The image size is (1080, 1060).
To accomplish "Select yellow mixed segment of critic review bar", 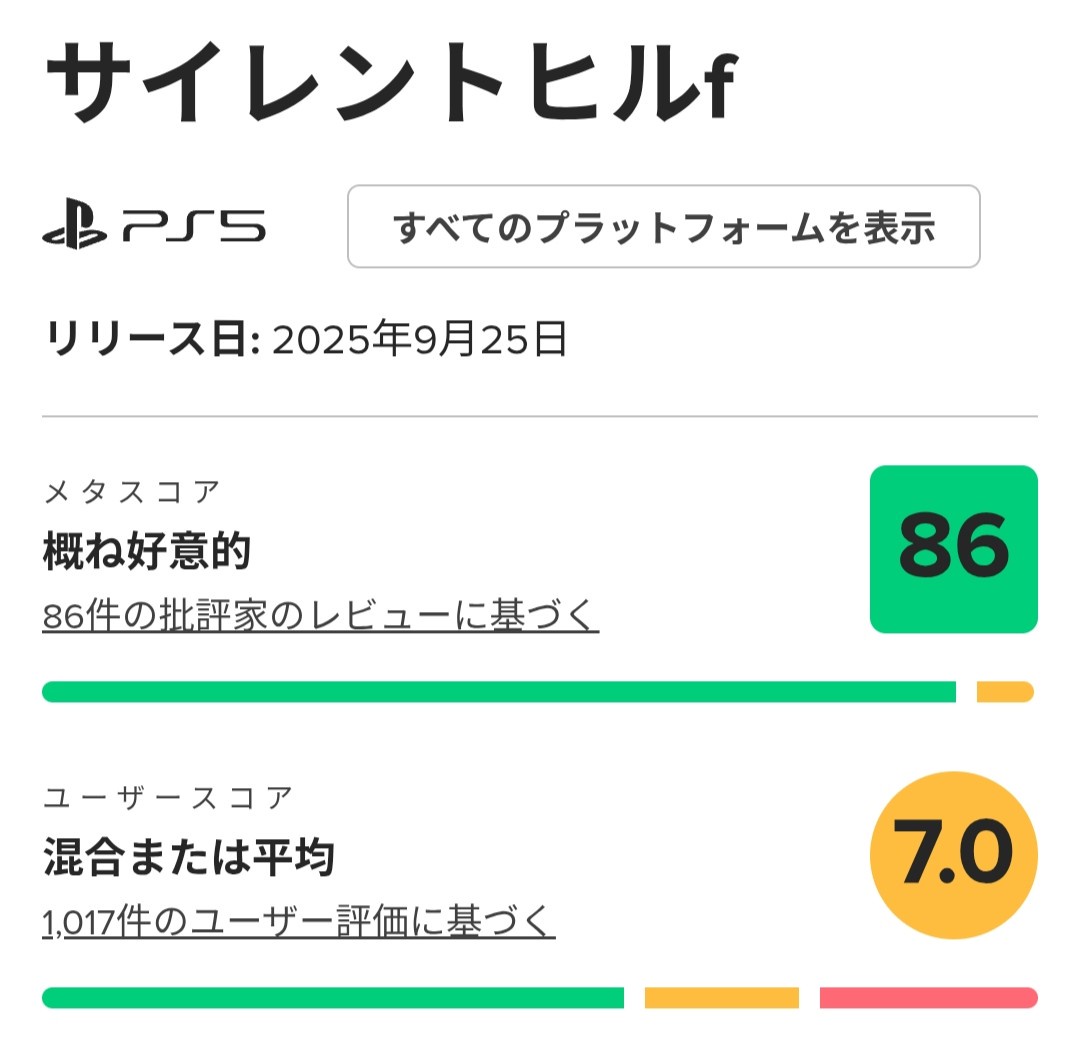I will point(1004,692).
